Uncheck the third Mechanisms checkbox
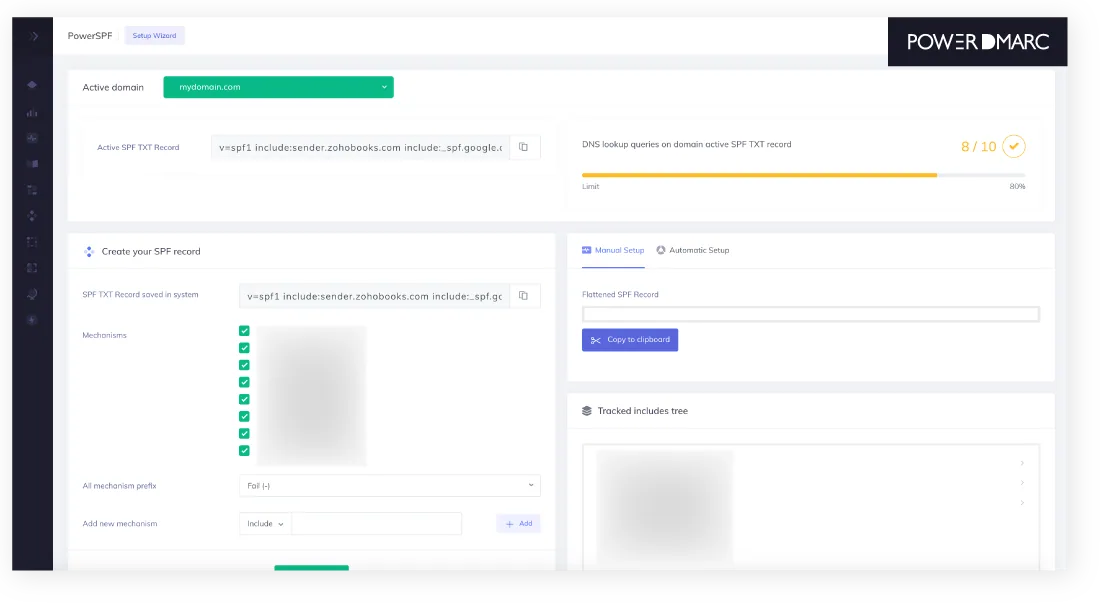 [244, 365]
